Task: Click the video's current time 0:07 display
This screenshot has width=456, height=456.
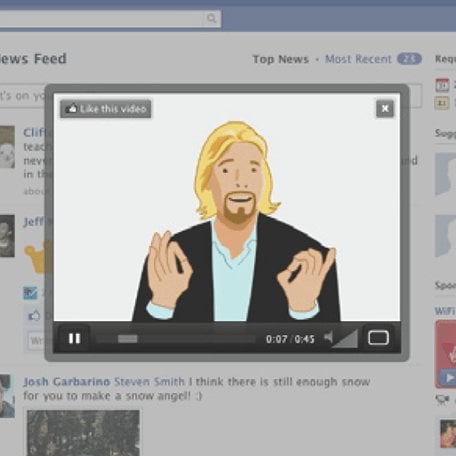Action: click(277, 339)
